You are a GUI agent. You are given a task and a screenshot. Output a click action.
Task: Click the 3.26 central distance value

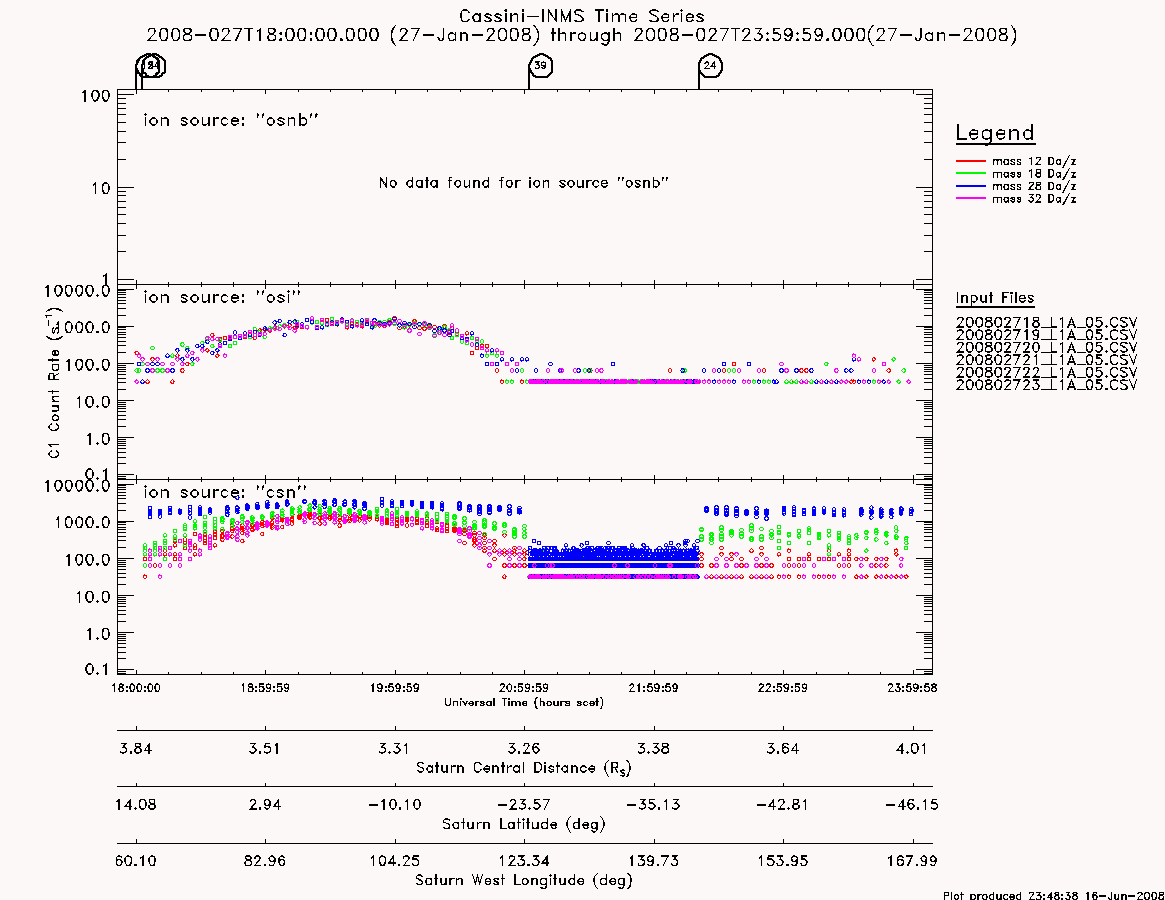(x=524, y=748)
